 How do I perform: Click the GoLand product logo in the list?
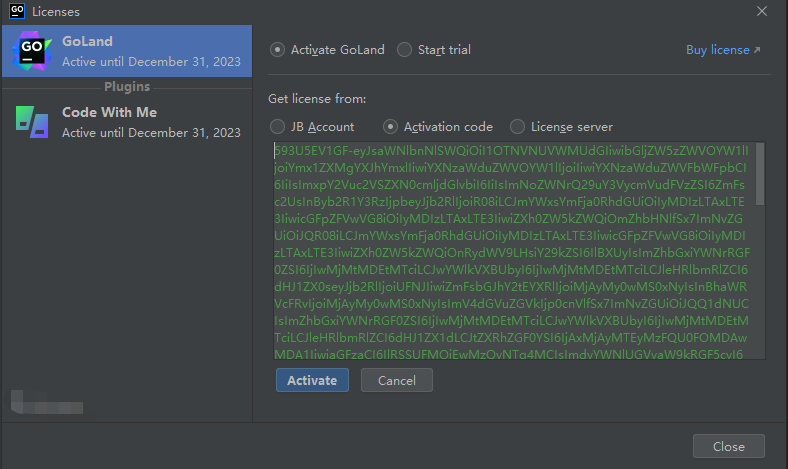(x=33, y=51)
